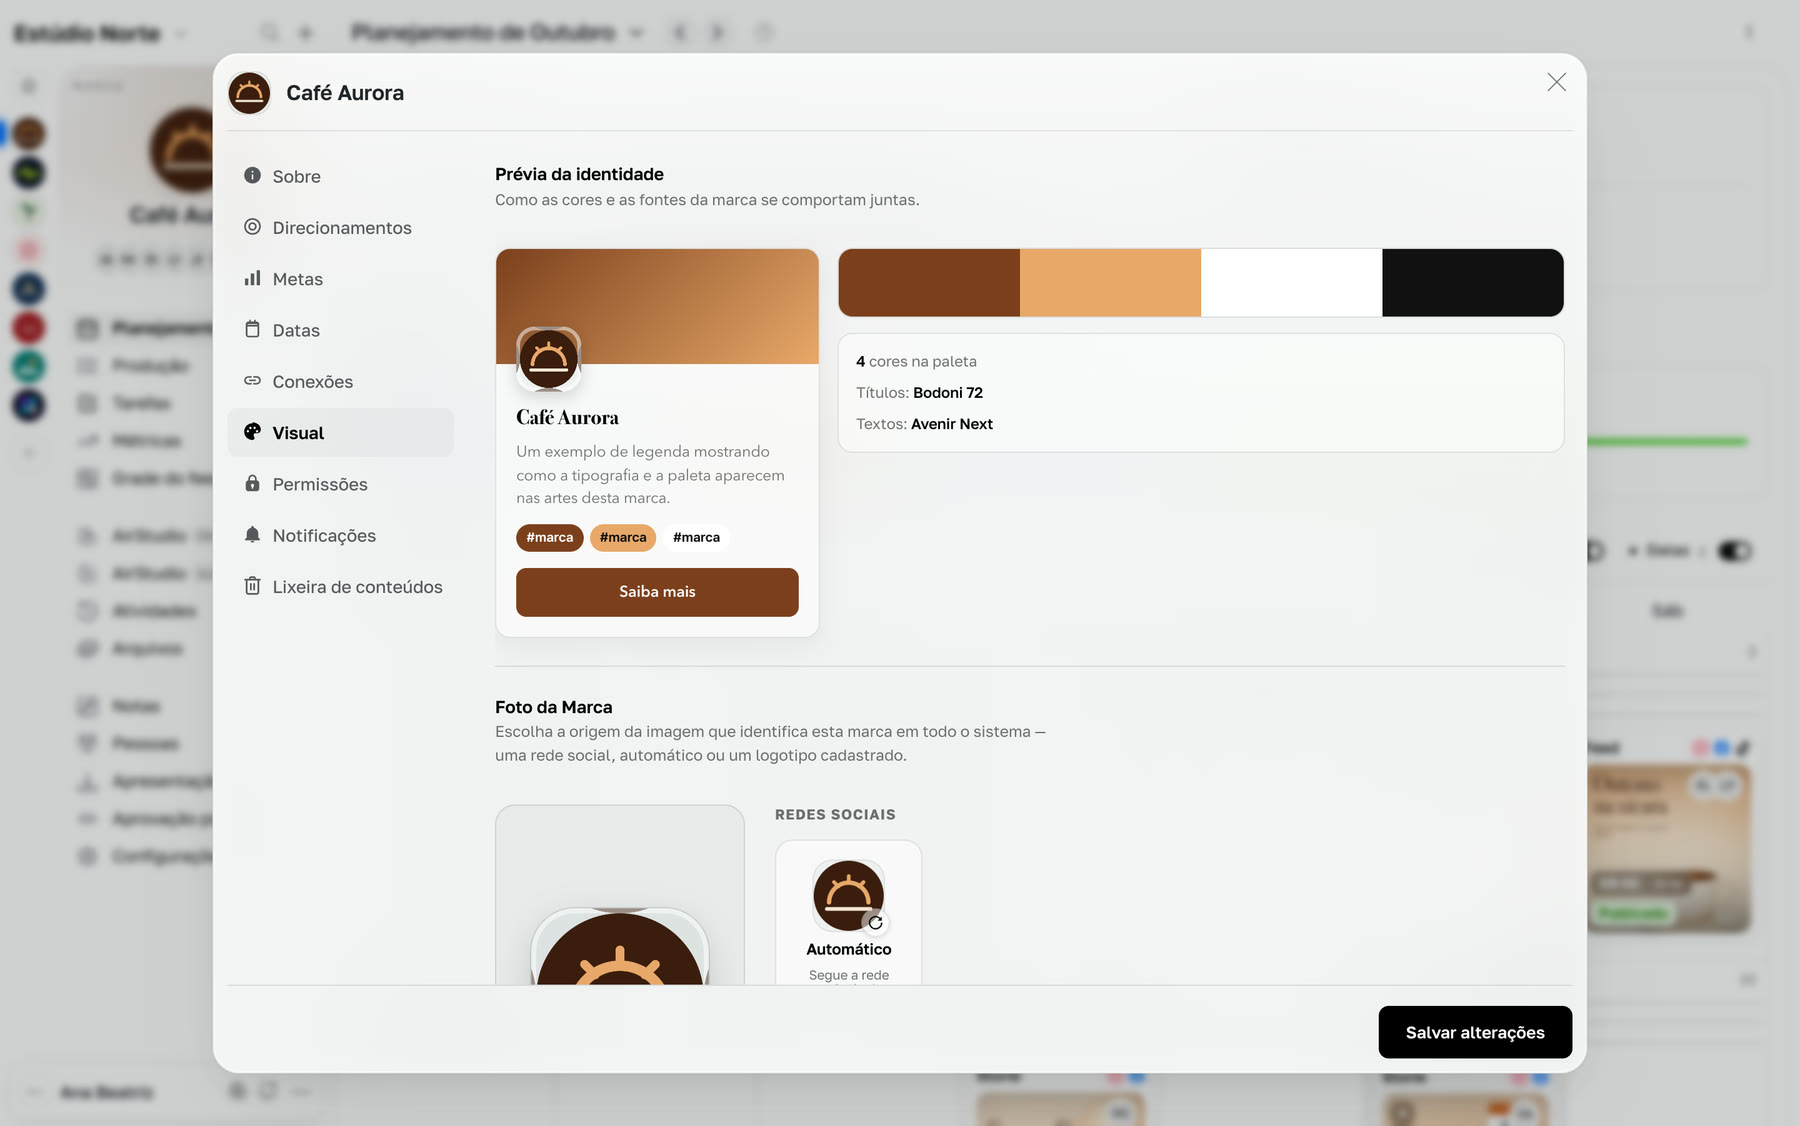Click the Direcionamentos target icon
This screenshot has height=1126, width=1800.
252,227
